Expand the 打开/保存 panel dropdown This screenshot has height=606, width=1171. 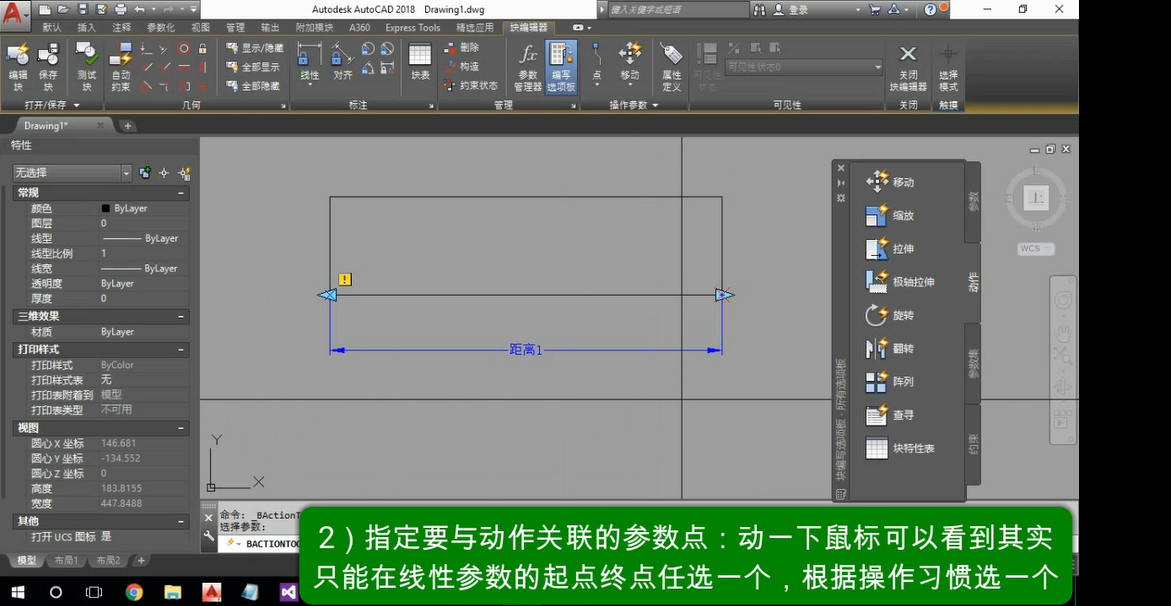52,105
